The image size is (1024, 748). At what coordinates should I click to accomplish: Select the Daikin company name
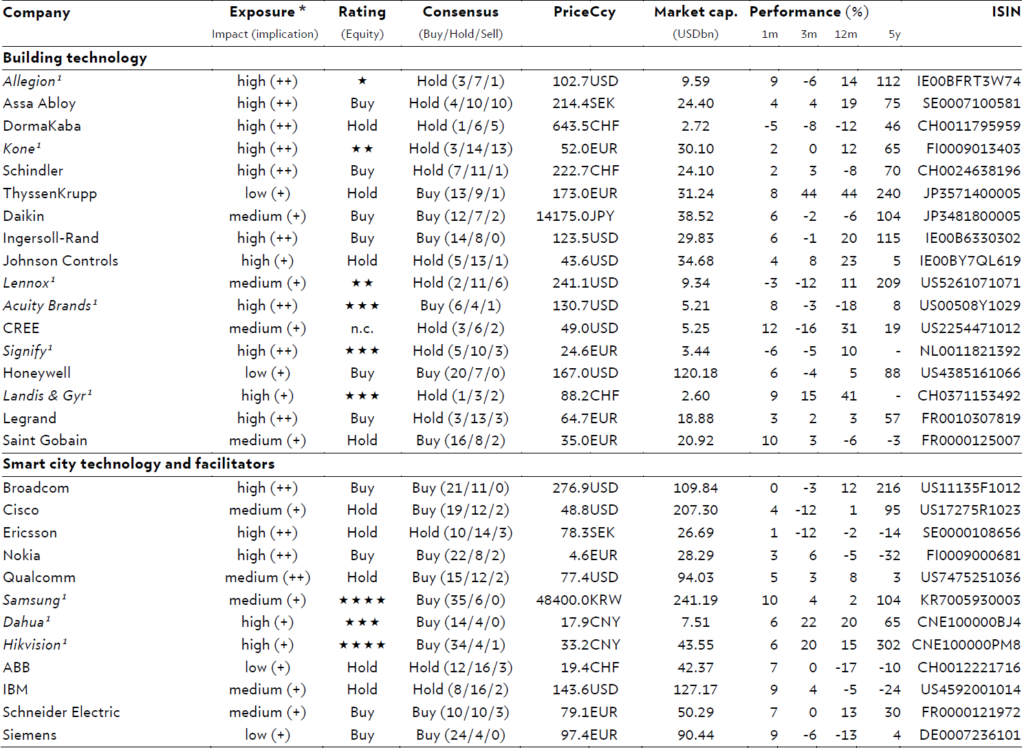coord(24,216)
